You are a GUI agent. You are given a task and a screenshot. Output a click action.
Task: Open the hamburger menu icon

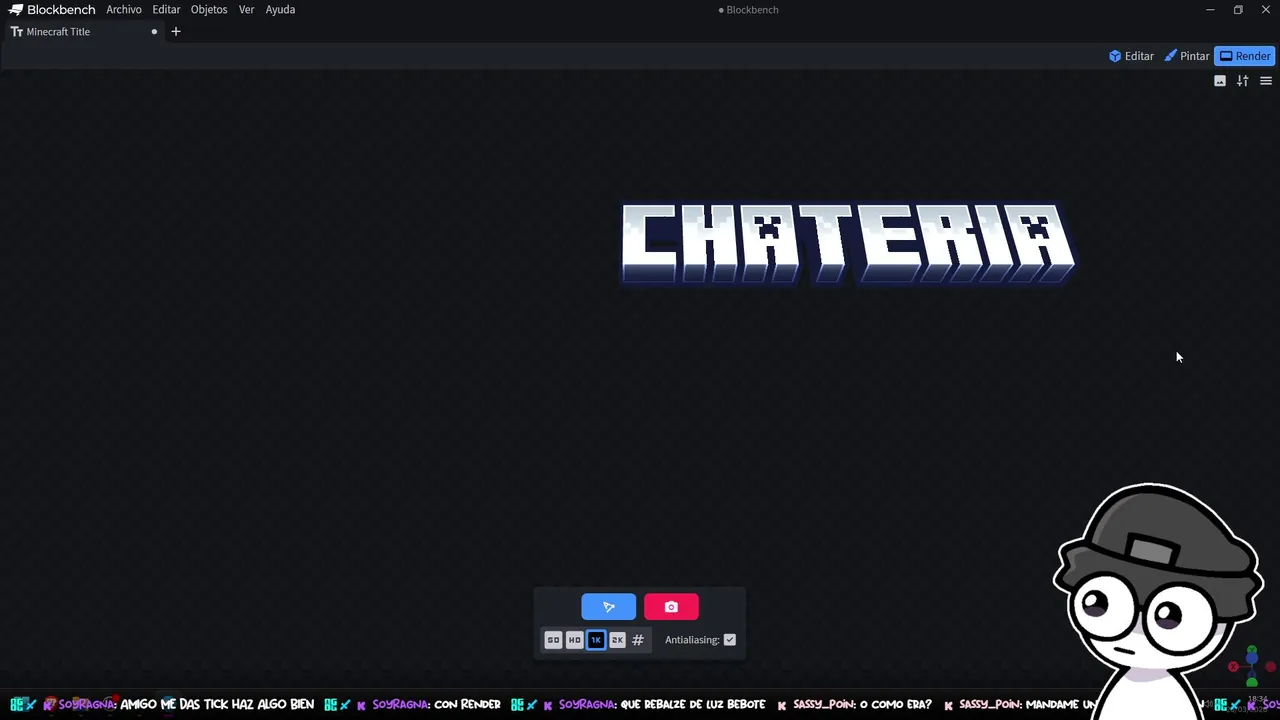point(1265,81)
